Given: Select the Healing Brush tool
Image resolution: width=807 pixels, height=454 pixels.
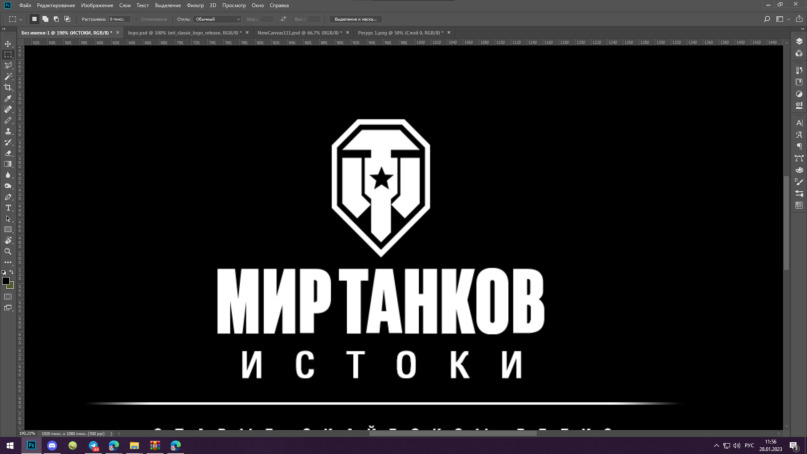Looking at the screenshot, I should [x=8, y=110].
